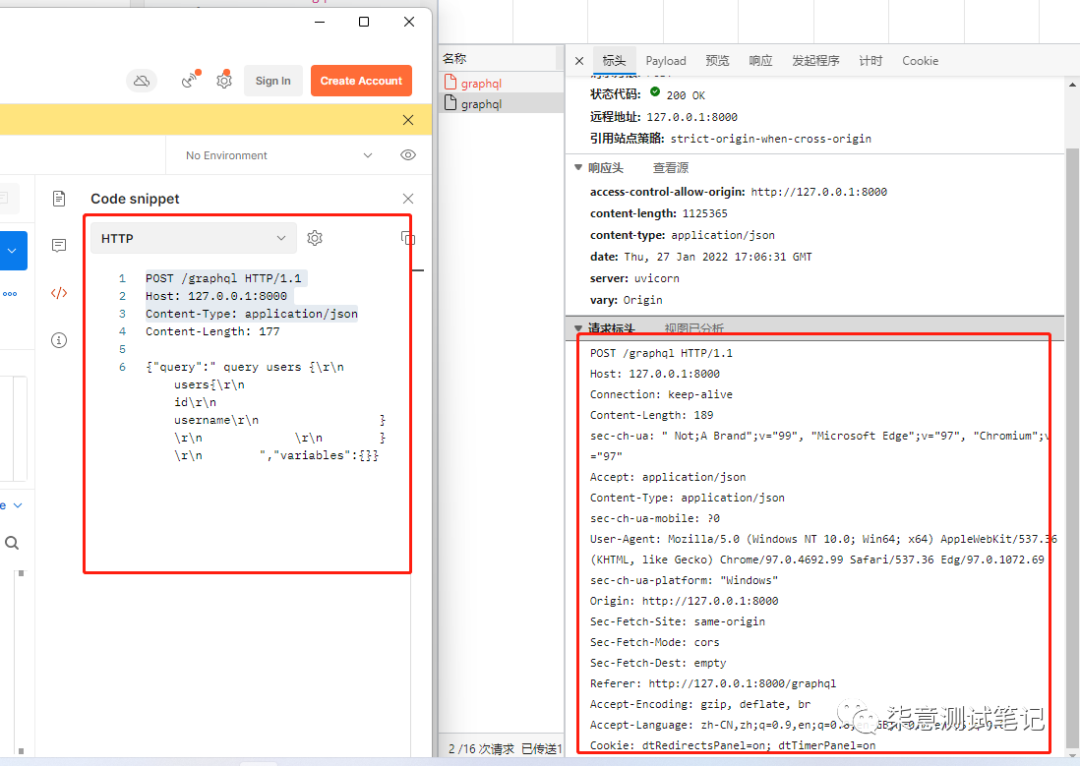The height and width of the screenshot is (766, 1080).
Task: Click the Referer header line
Action: (712, 684)
